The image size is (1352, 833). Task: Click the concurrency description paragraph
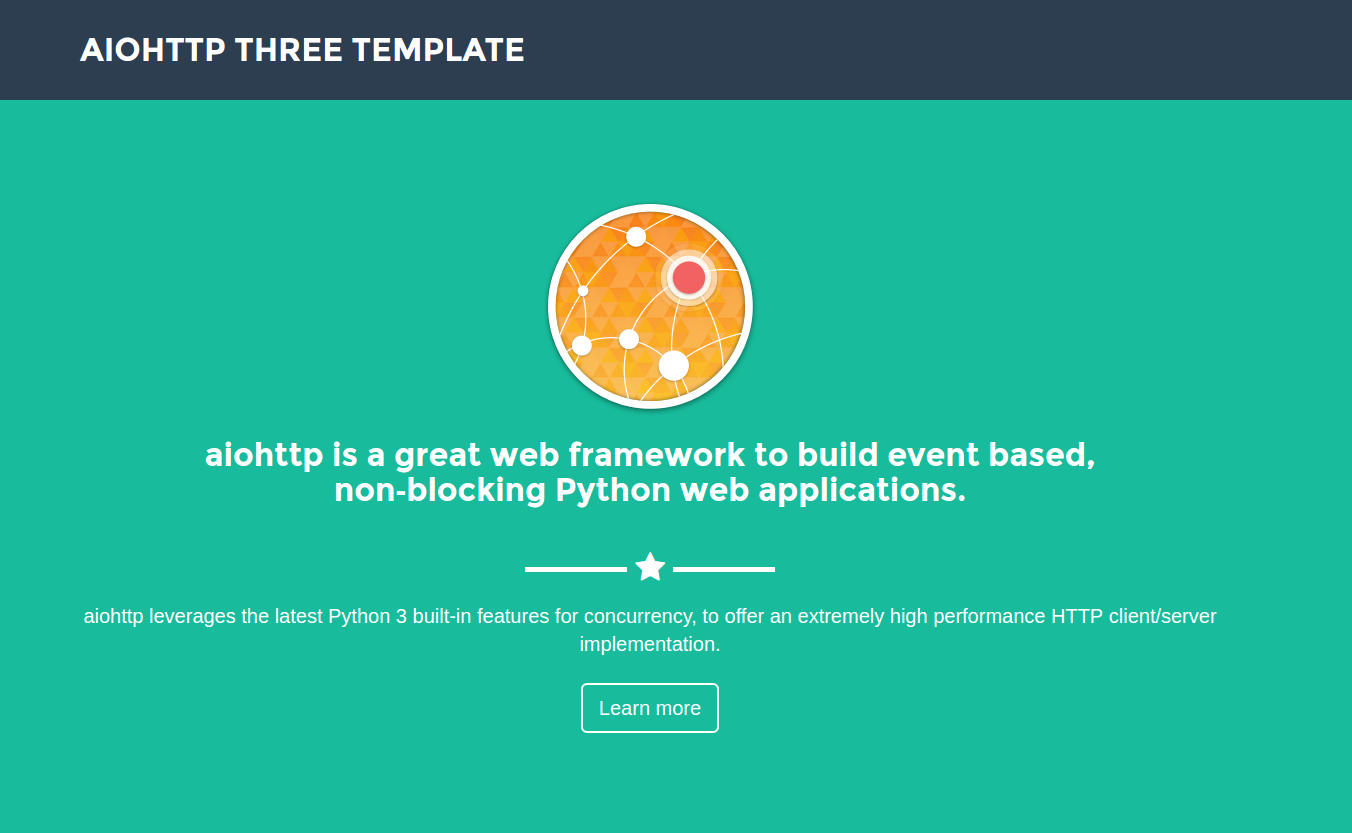tap(650, 630)
